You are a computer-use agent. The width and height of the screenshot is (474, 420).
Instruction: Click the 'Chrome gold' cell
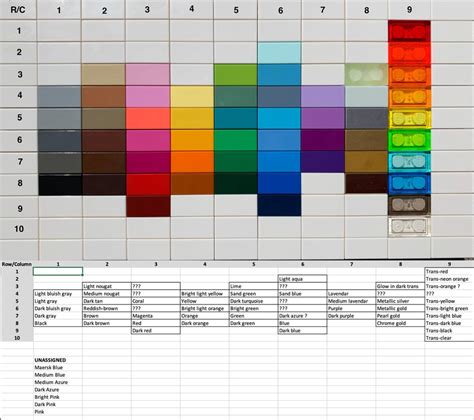pyautogui.click(x=400, y=323)
